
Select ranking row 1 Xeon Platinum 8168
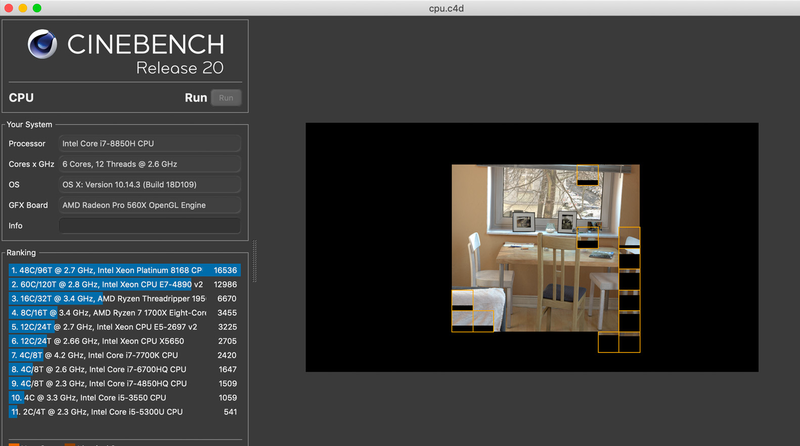(124, 270)
